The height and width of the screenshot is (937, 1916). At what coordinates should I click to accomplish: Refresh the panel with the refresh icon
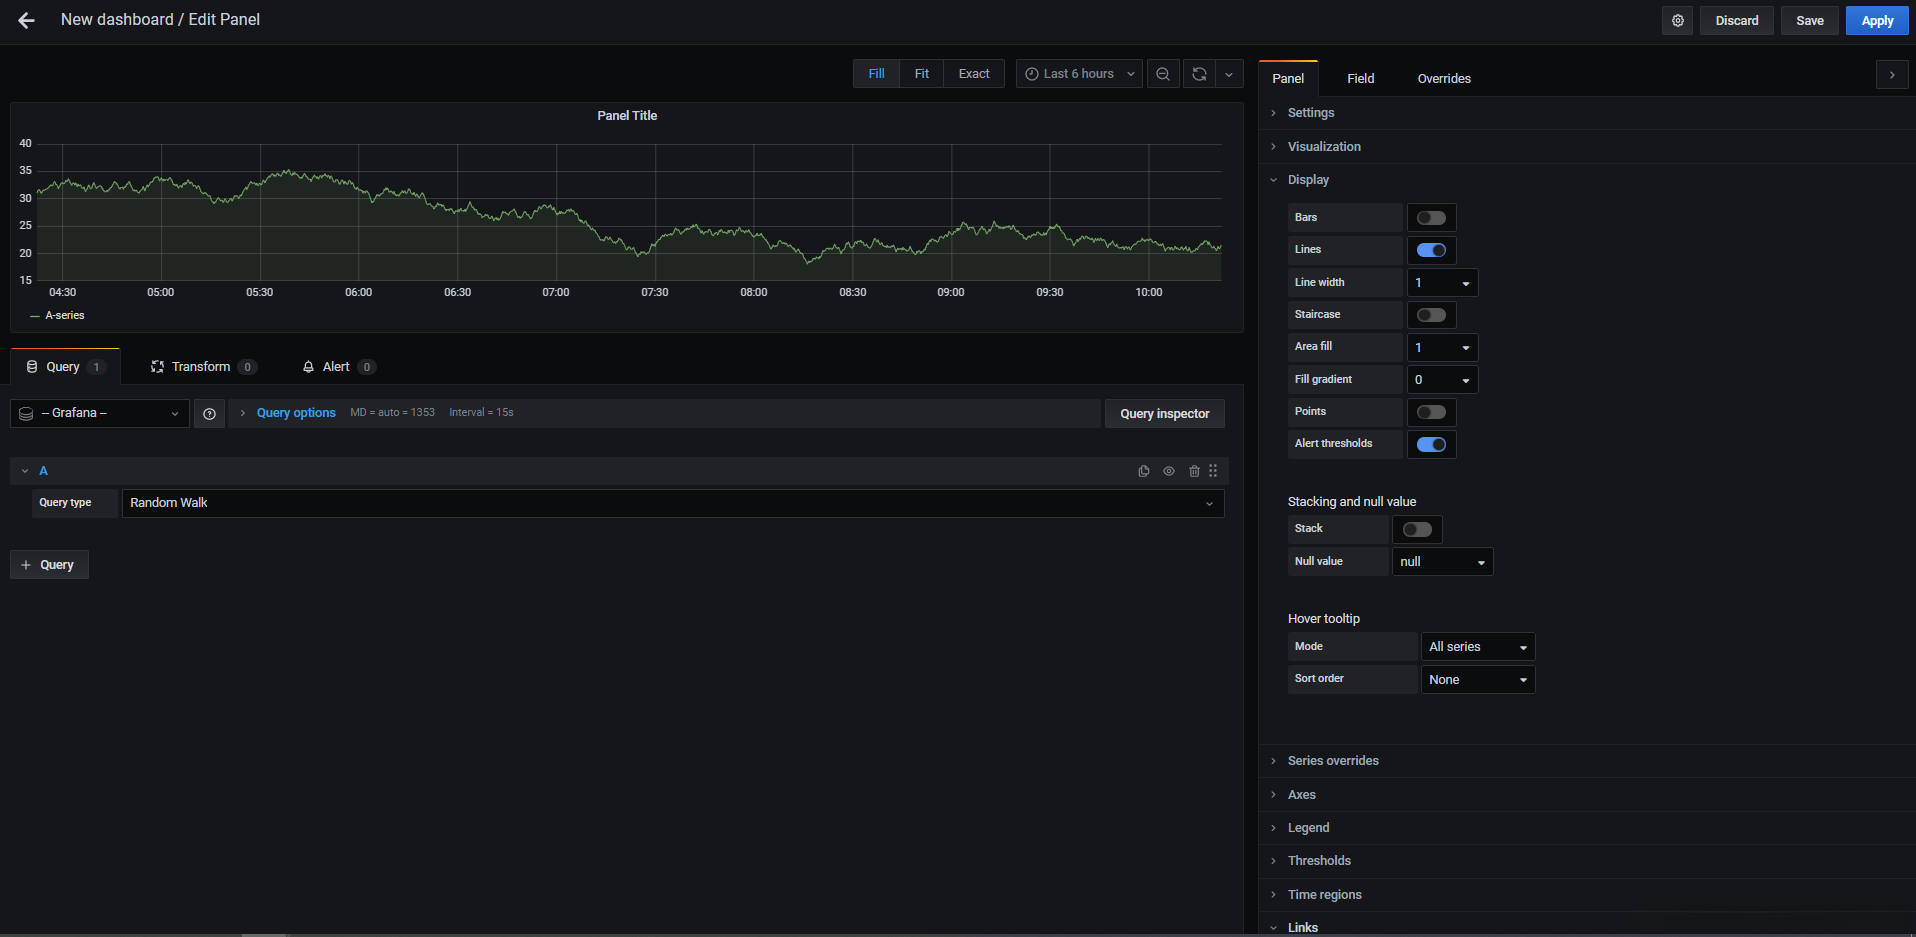click(1199, 74)
